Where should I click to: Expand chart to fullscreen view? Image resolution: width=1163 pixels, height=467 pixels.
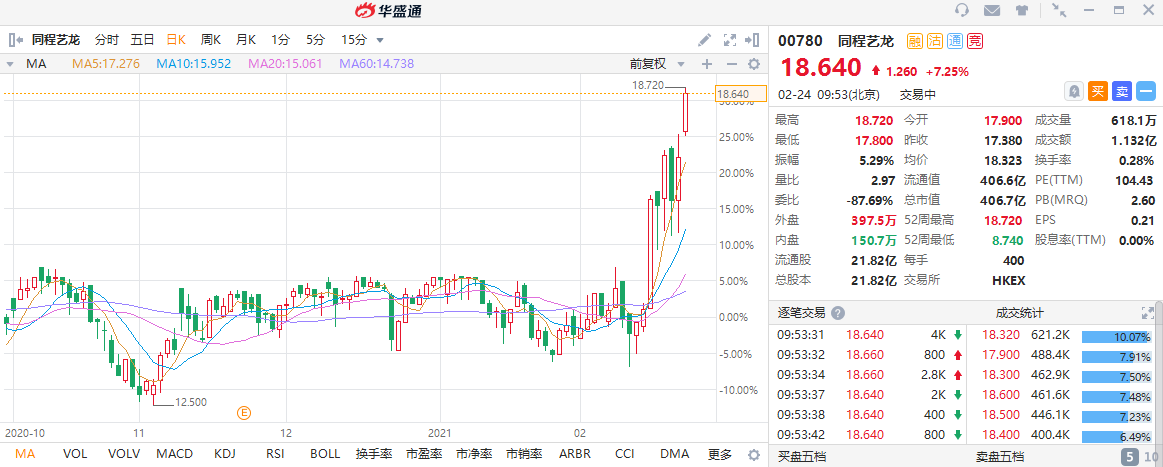(x=730, y=40)
